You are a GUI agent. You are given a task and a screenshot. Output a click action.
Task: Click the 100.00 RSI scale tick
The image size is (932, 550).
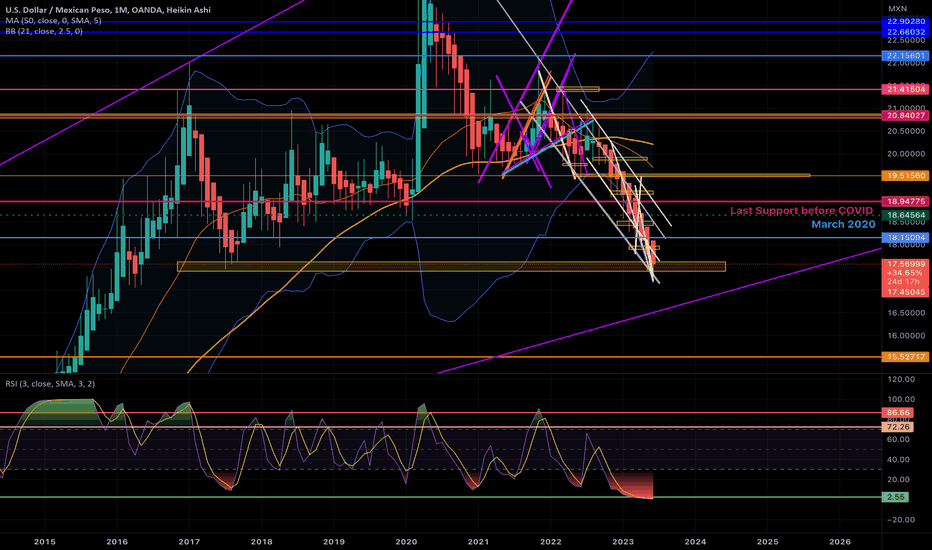900,399
